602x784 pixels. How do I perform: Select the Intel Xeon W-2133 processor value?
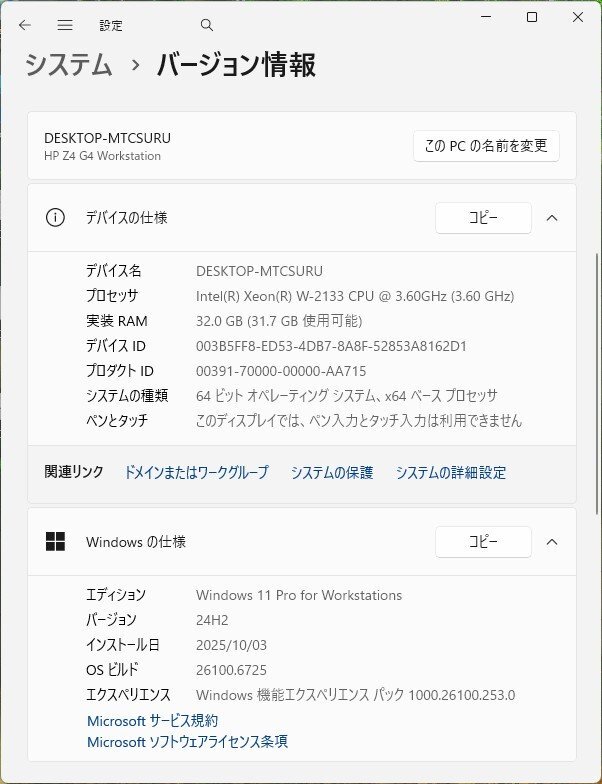click(x=355, y=296)
